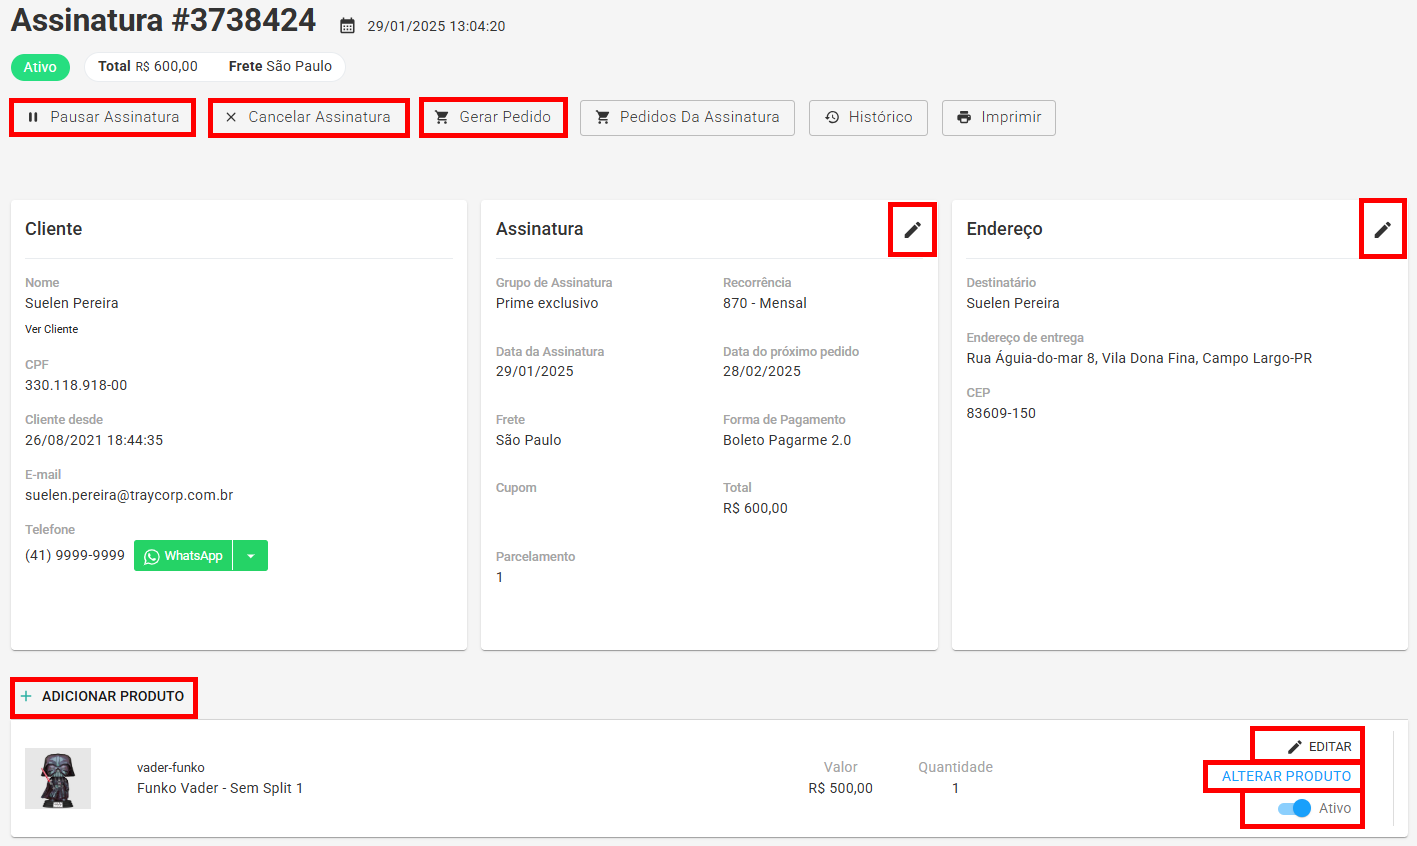Open the Histórico view
Image resolution: width=1417 pixels, height=846 pixels.
pos(868,117)
